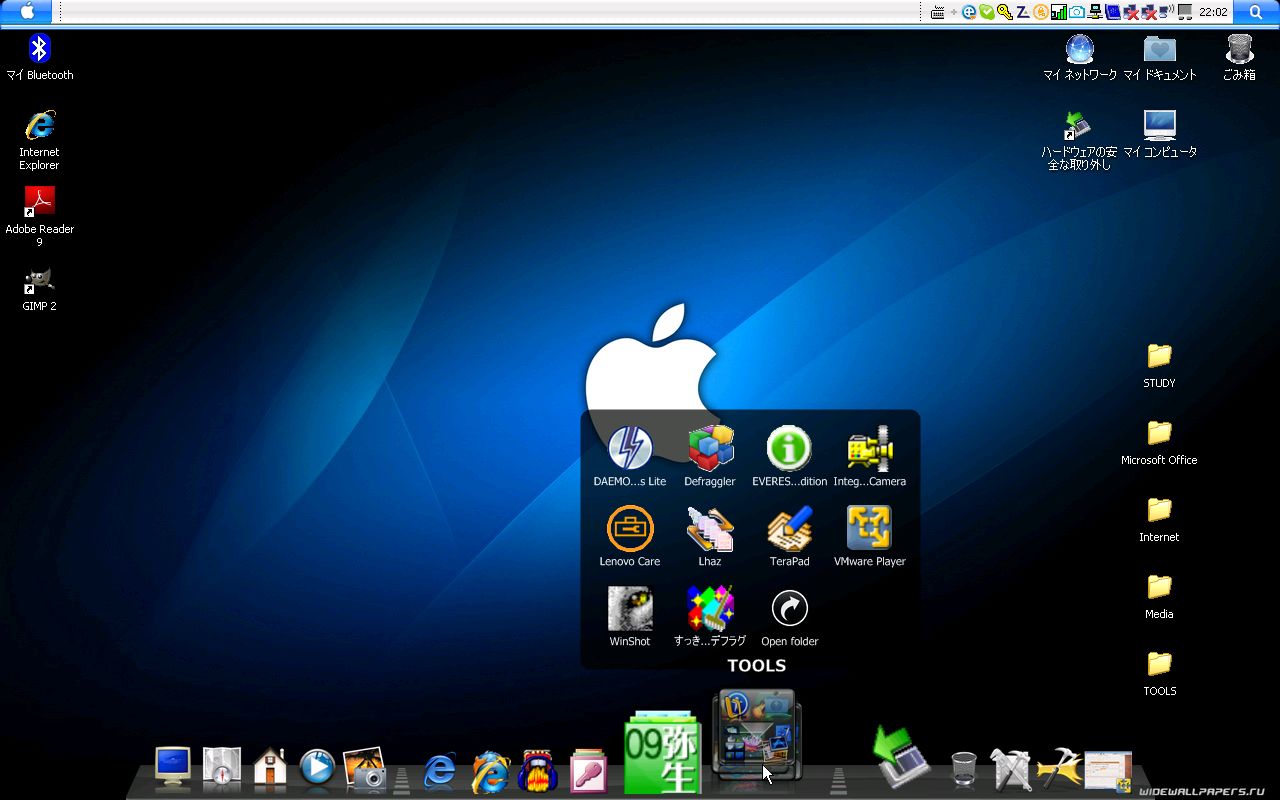Open the Integrated Camera app icon

click(869, 456)
